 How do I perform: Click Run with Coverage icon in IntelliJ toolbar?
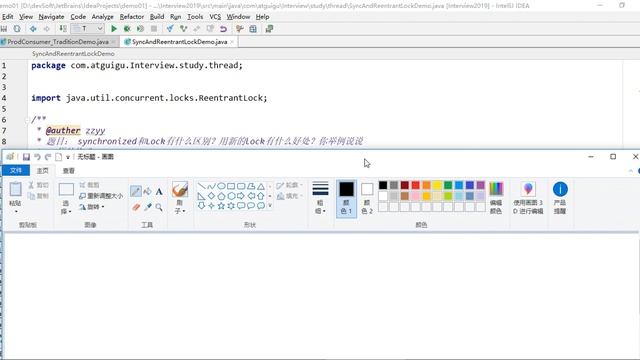[140, 29]
